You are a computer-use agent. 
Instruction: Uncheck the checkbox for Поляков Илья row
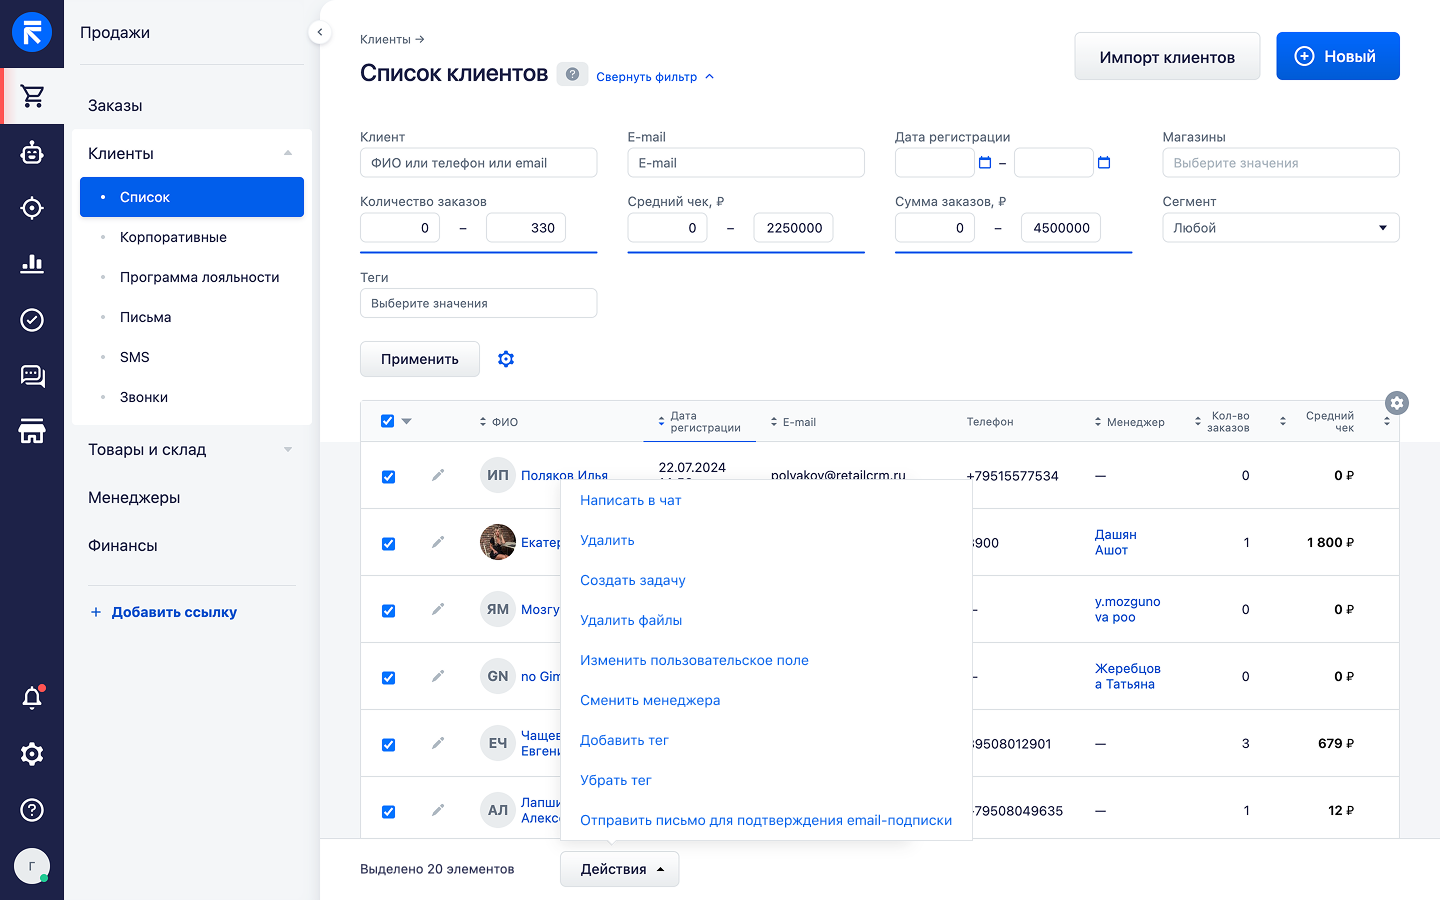tap(388, 477)
